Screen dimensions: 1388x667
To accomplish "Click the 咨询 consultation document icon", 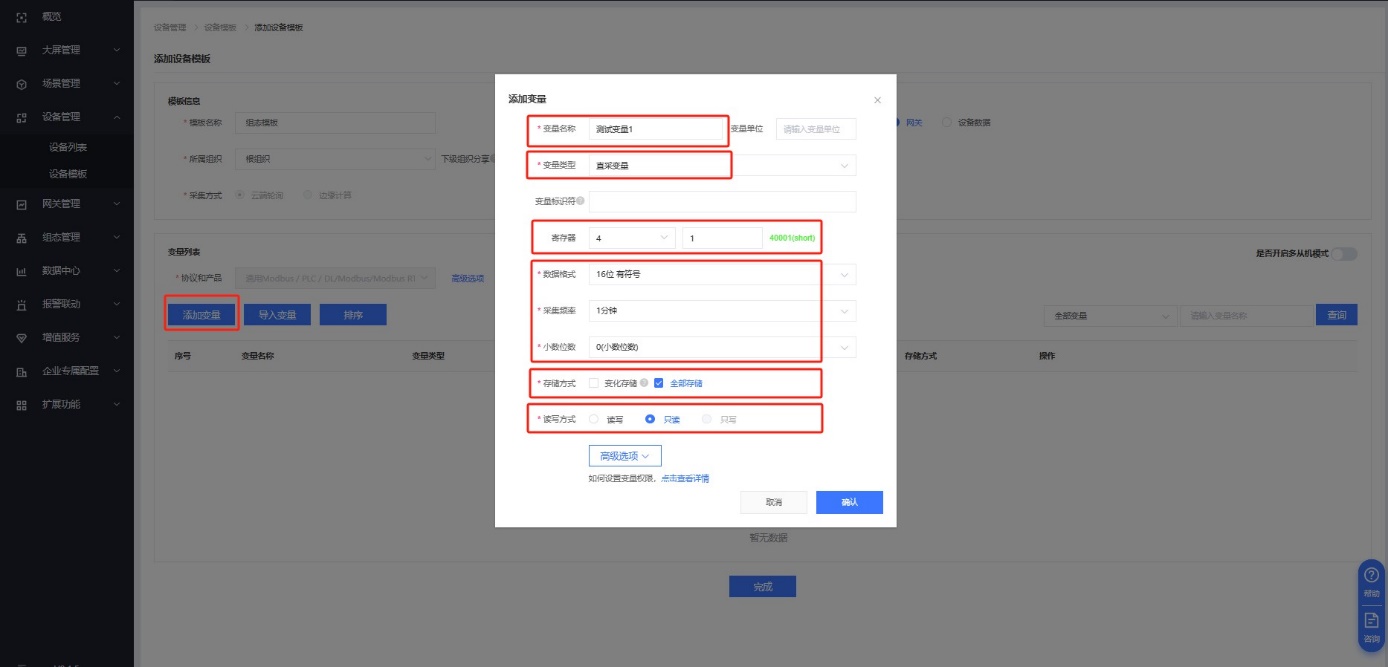I will [x=1371, y=620].
